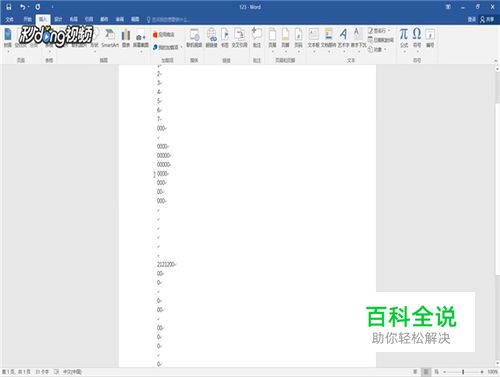
Task: Click the proofing check icon in status bar
Action: (x=56, y=372)
